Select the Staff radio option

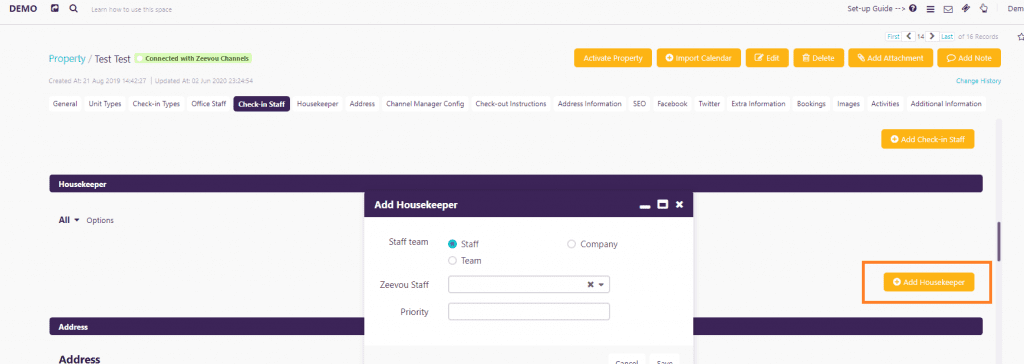(453, 244)
